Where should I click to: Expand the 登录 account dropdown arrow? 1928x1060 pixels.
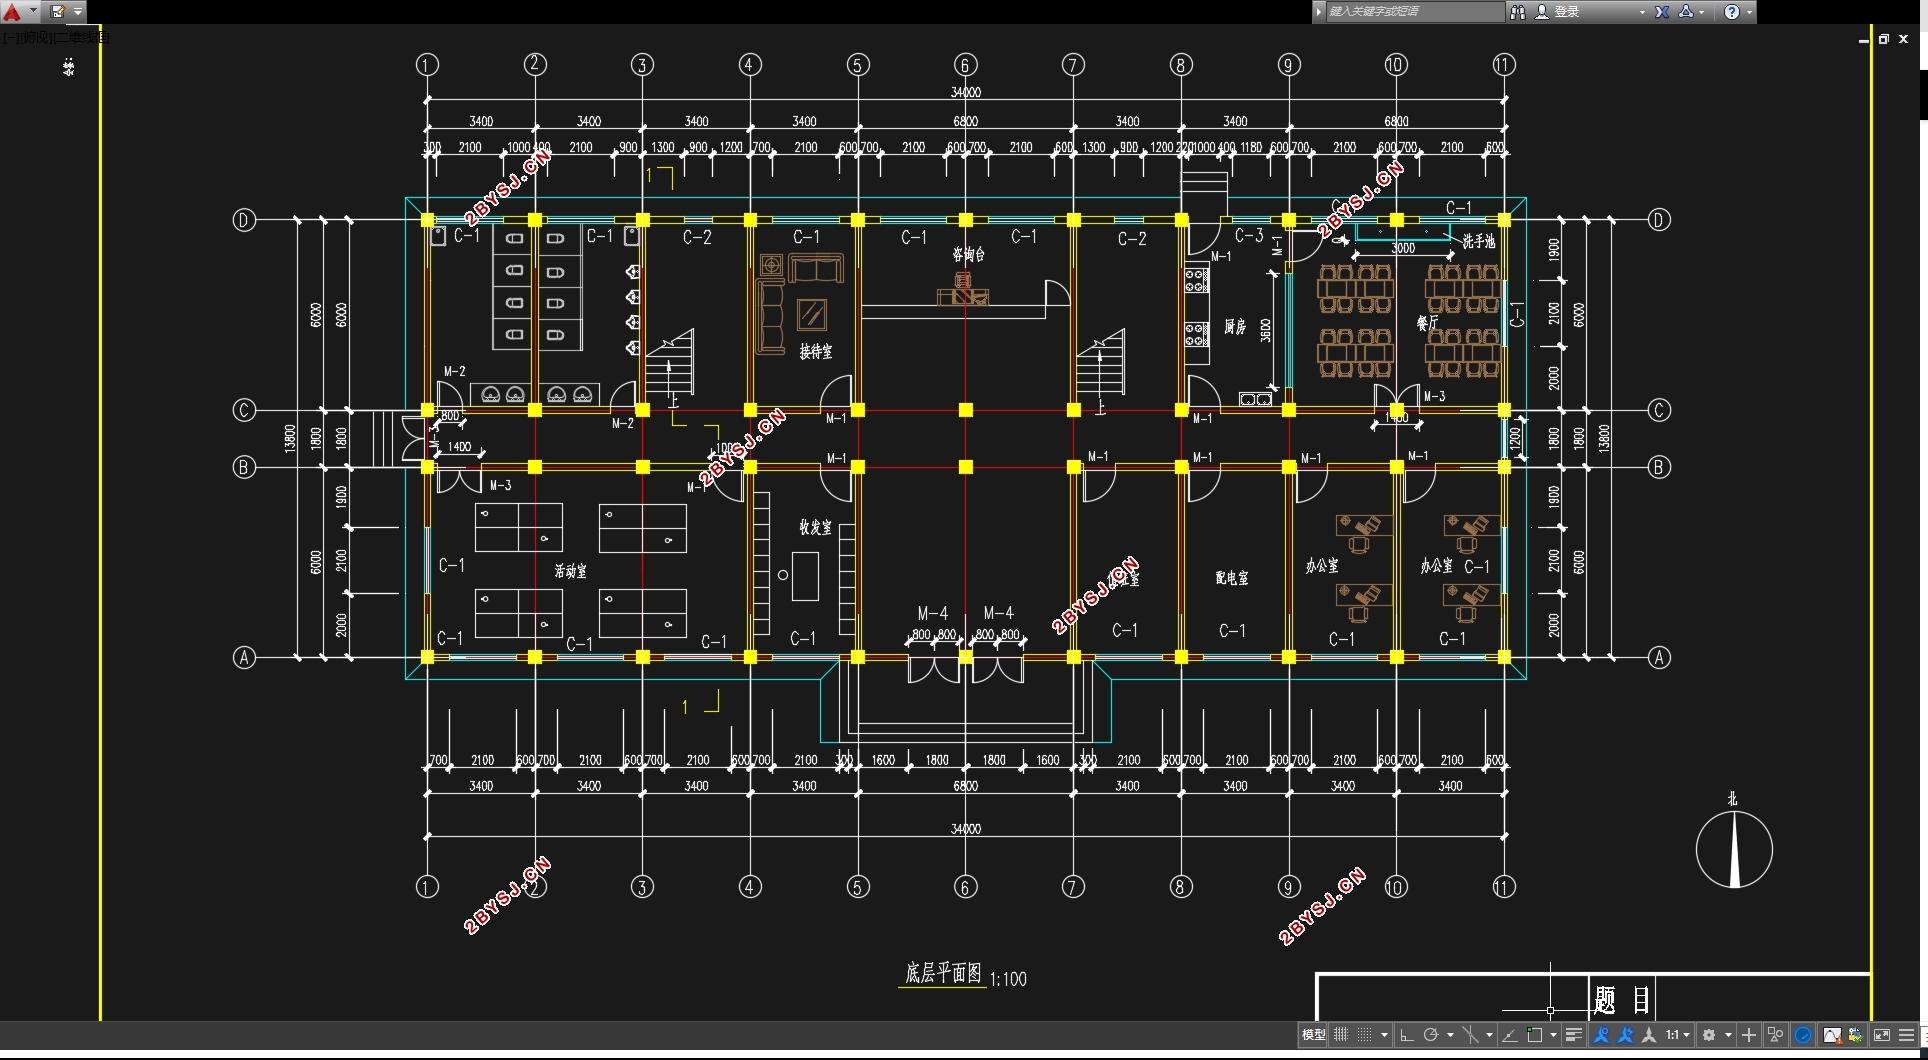1641,12
